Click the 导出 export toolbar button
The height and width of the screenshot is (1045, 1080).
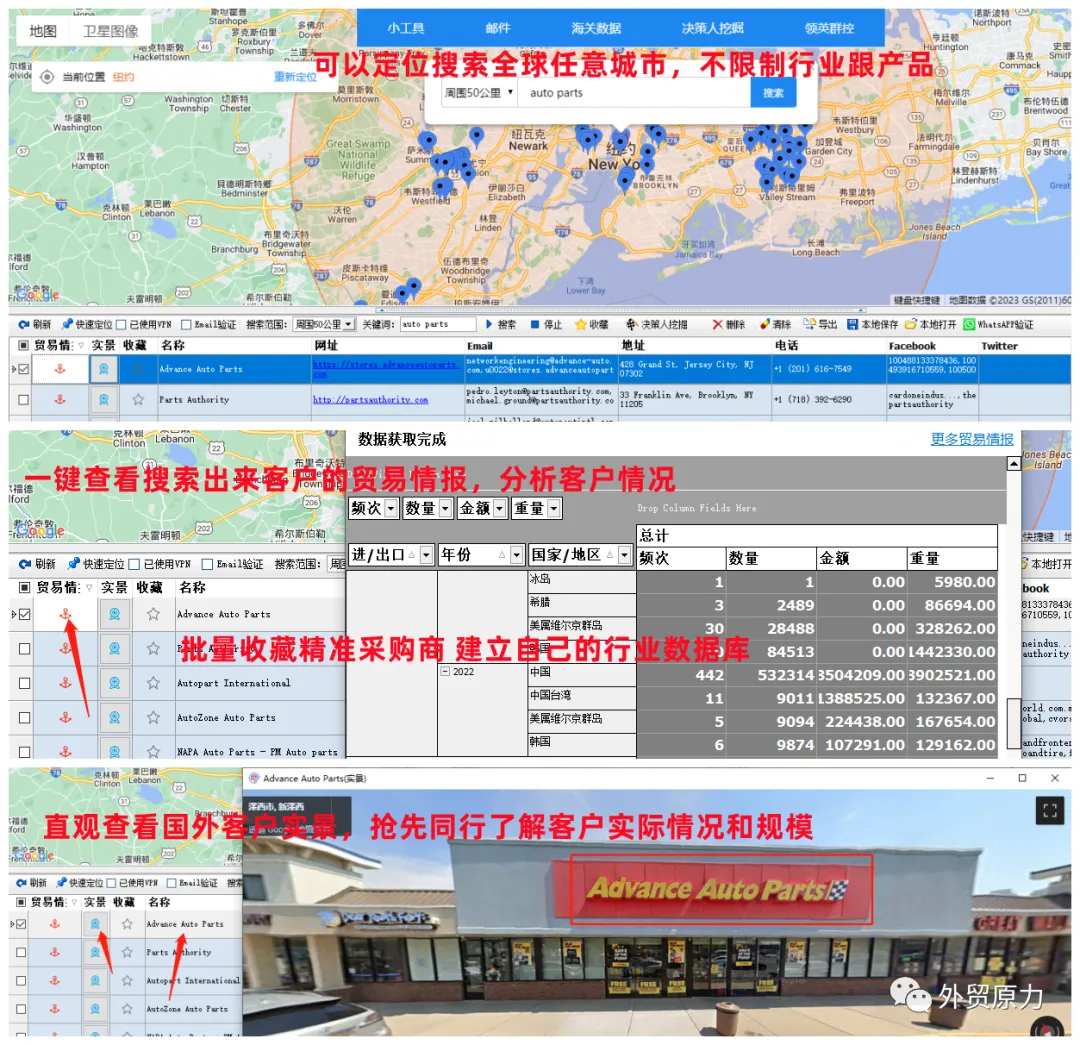tap(820, 324)
